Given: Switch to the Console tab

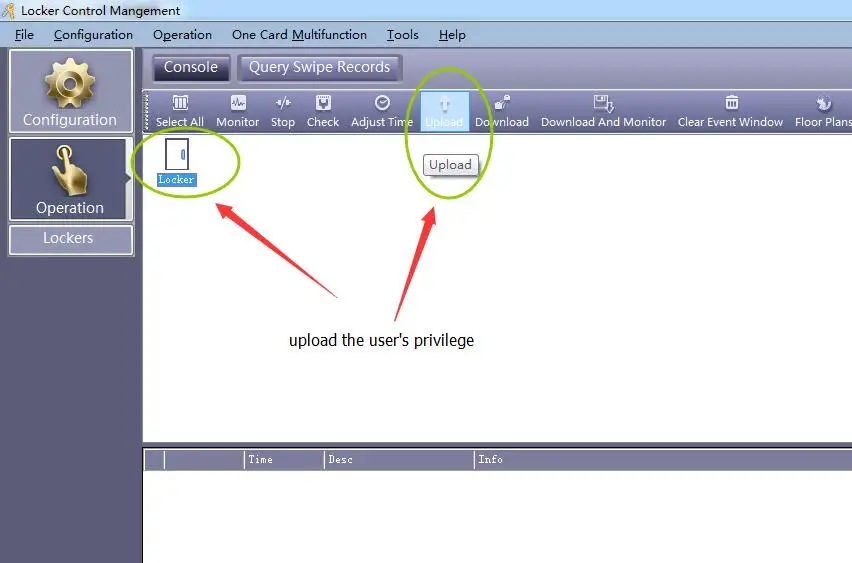Looking at the screenshot, I should [191, 67].
